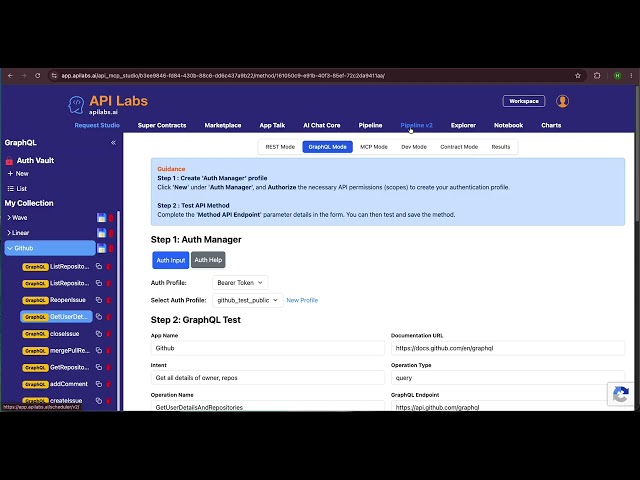Delete the Wave collection using red trash
This screenshot has width=640, height=480.
point(111,218)
